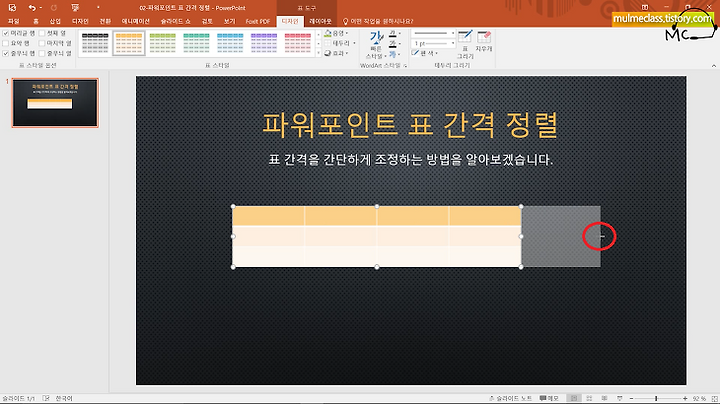Start slideshow from beginning quick access icon
Viewport: 720px width, 404px height.
point(75,7)
